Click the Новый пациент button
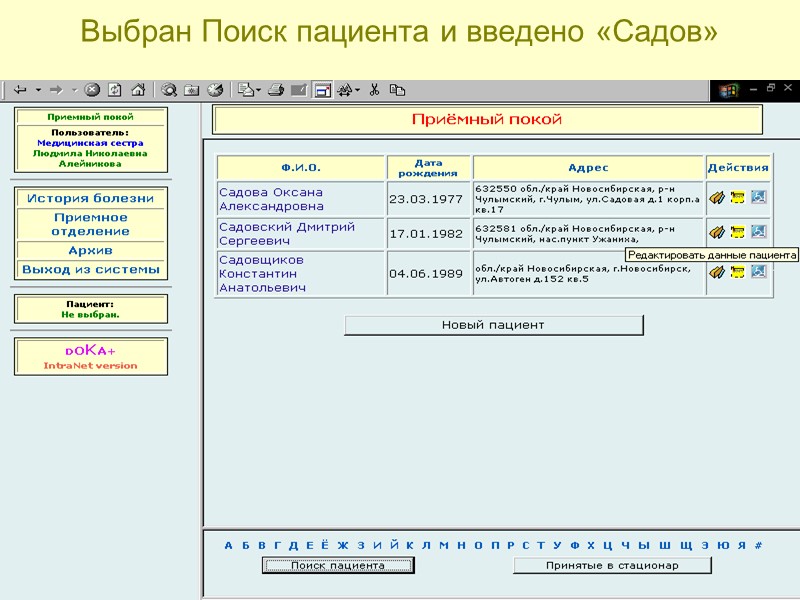 tap(493, 324)
